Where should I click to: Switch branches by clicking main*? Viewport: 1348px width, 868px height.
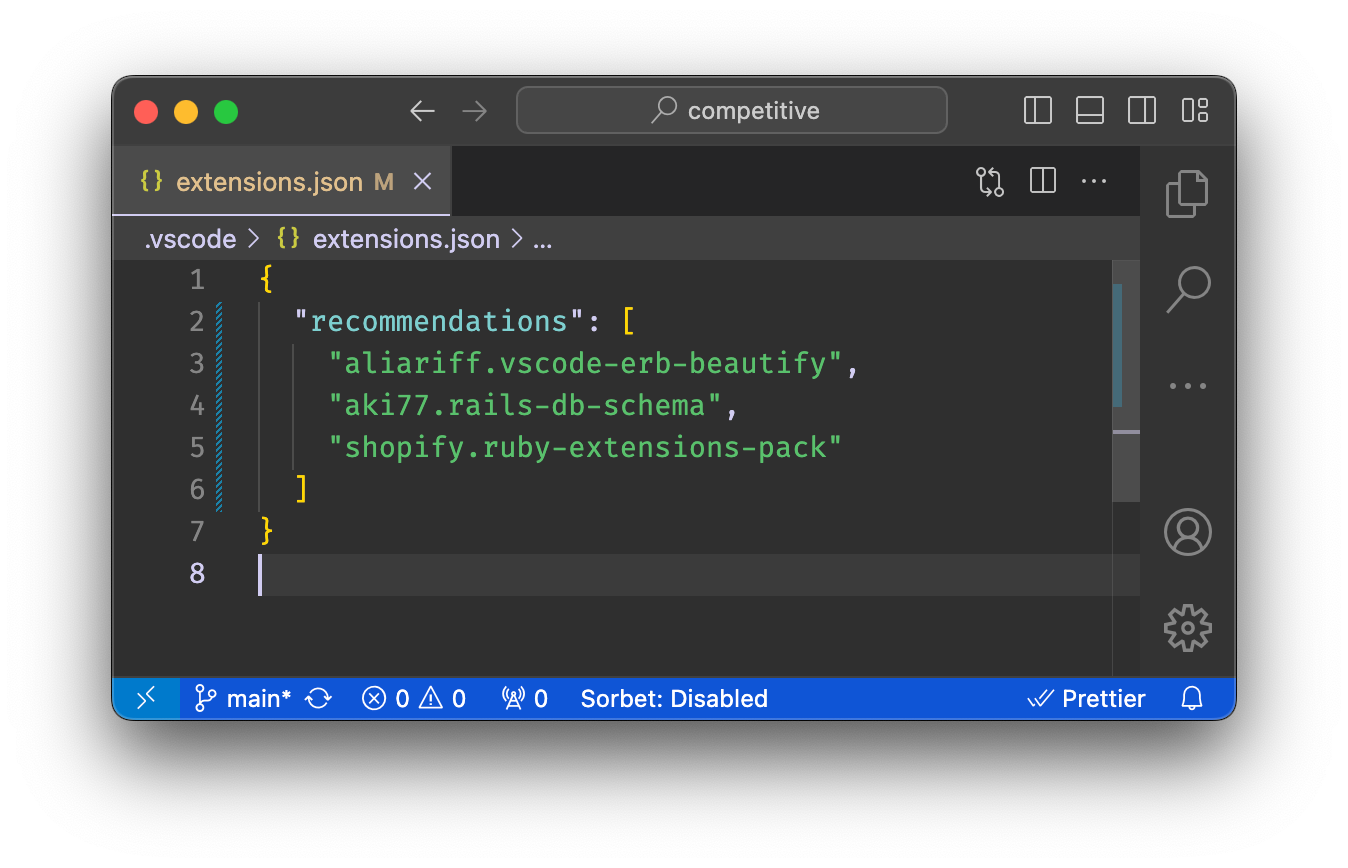pos(245,698)
